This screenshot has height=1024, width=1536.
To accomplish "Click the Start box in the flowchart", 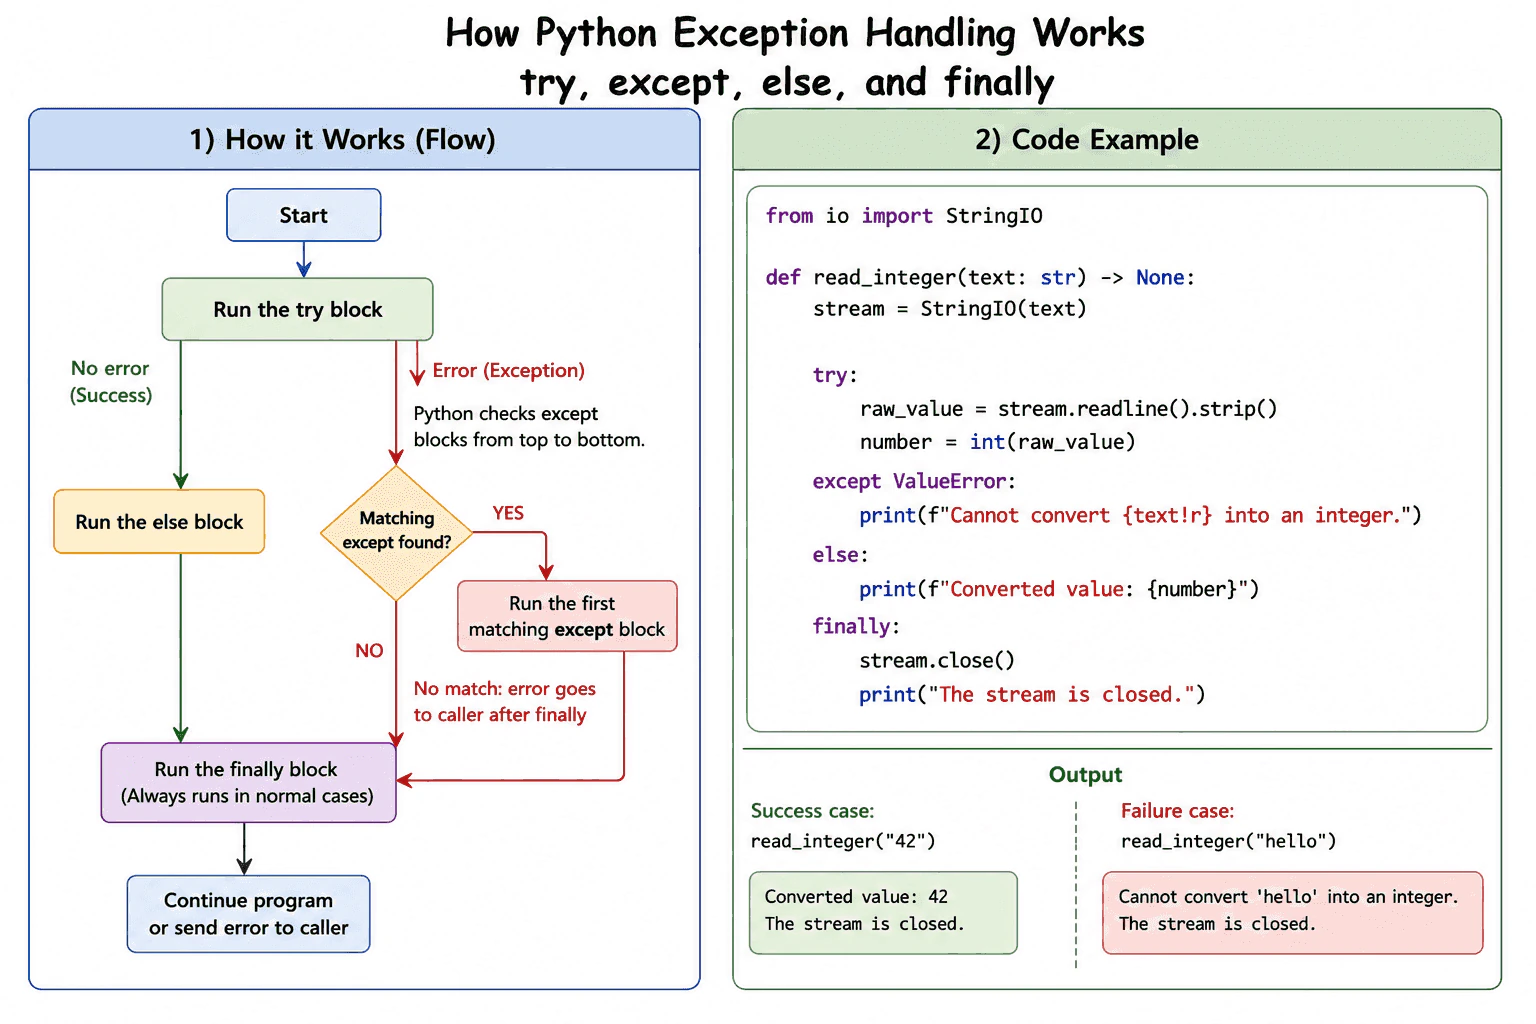I will click(303, 215).
